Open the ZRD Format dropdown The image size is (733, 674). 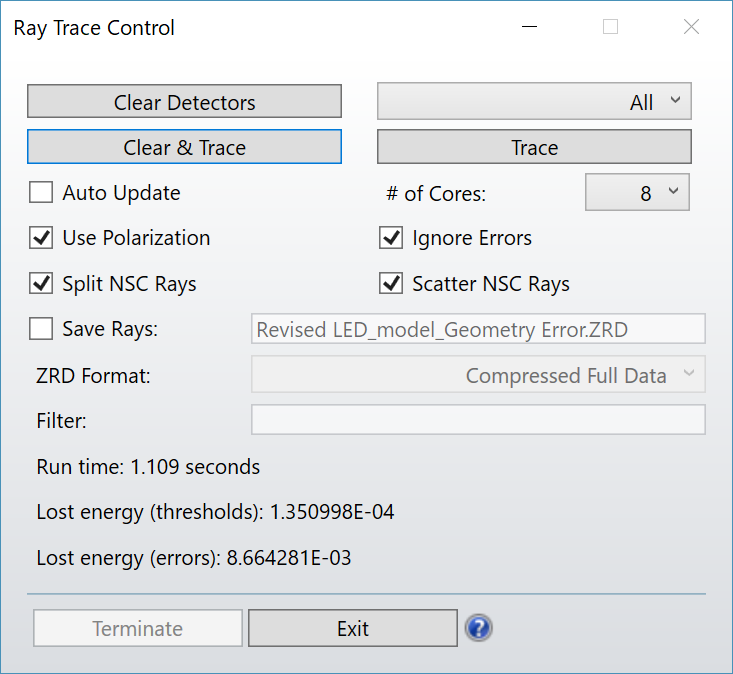pos(478,374)
